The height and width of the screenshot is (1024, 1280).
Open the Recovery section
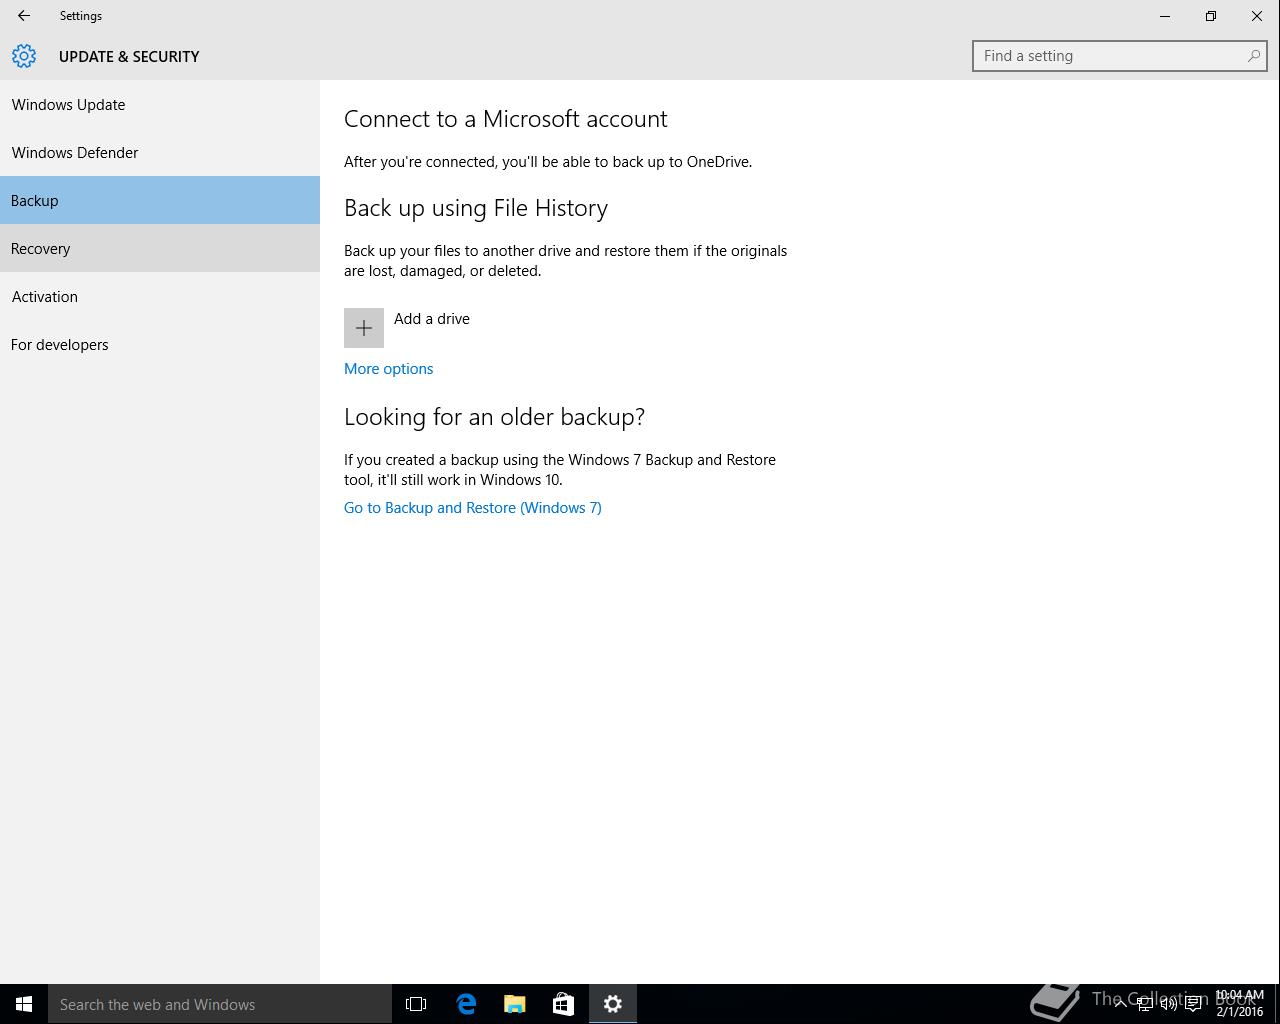(160, 248)
